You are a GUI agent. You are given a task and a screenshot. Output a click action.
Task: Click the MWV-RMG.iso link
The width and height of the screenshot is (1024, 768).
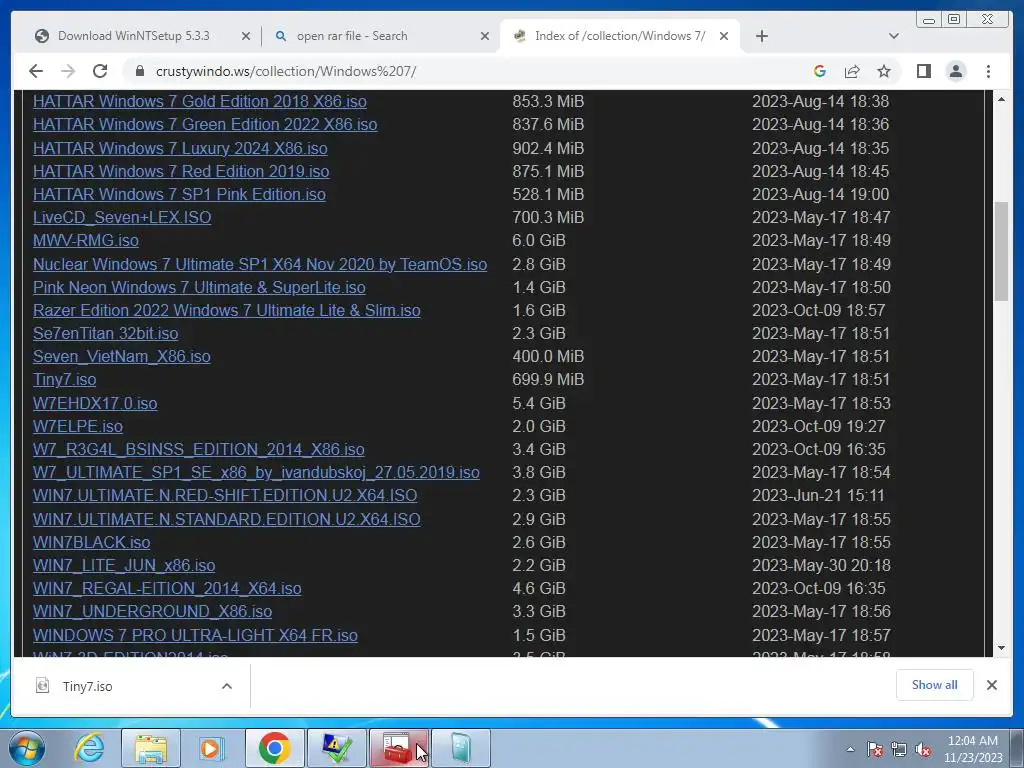pyautogui.click(x=86, y=240)
